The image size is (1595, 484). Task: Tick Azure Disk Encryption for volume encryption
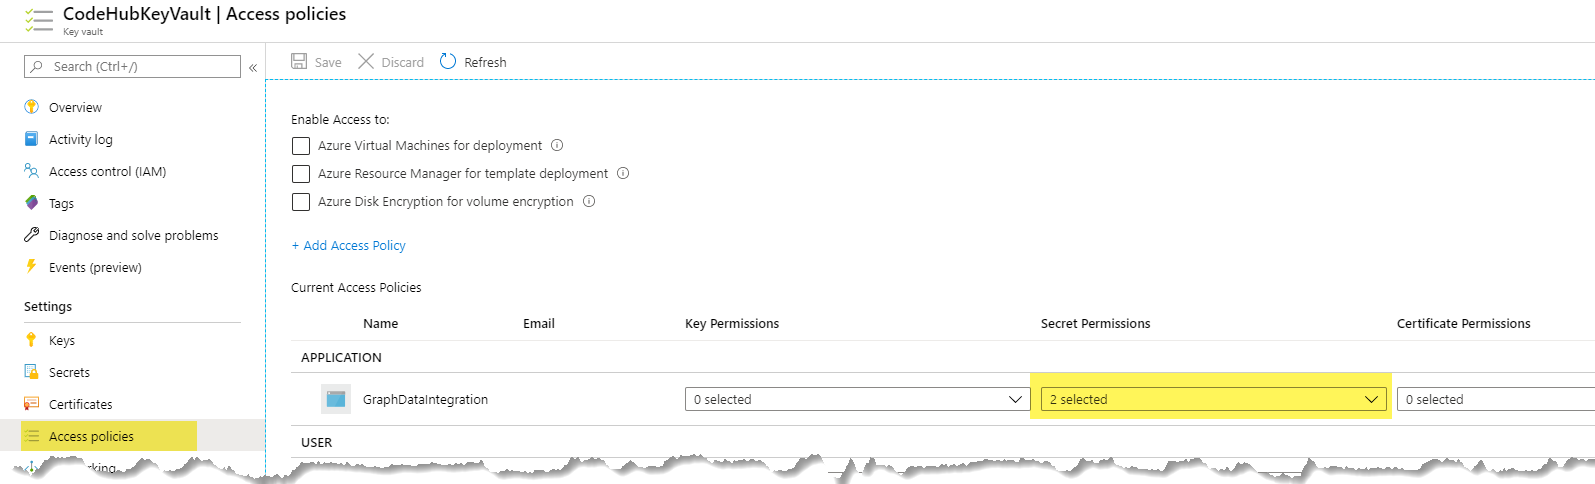301,202
